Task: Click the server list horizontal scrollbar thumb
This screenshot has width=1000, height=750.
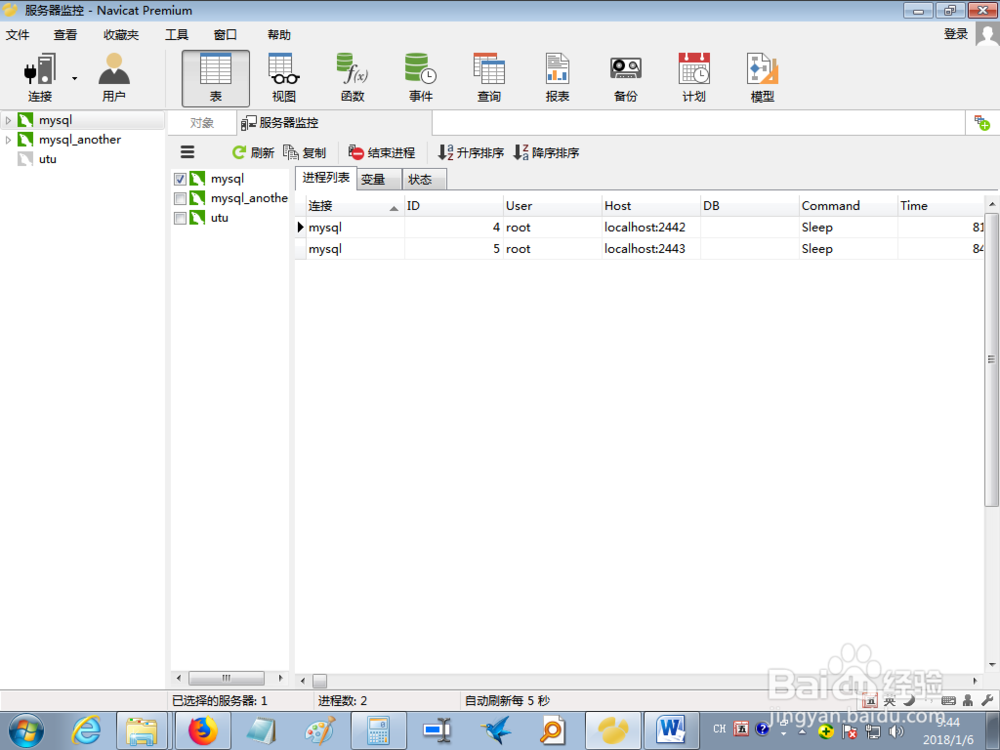Action: point(226,678)
